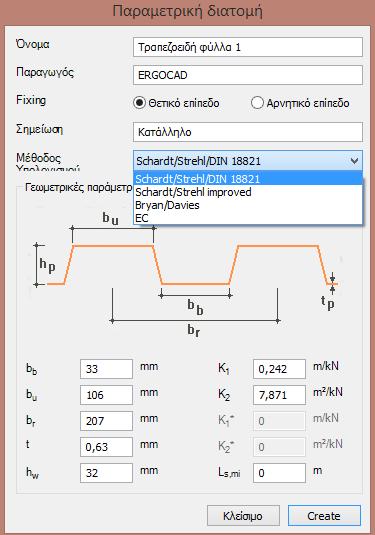This screenshot has height=535, width=375.
Task: Choose Schardt/Strehl improved from the list
Action: pos(248,192)
